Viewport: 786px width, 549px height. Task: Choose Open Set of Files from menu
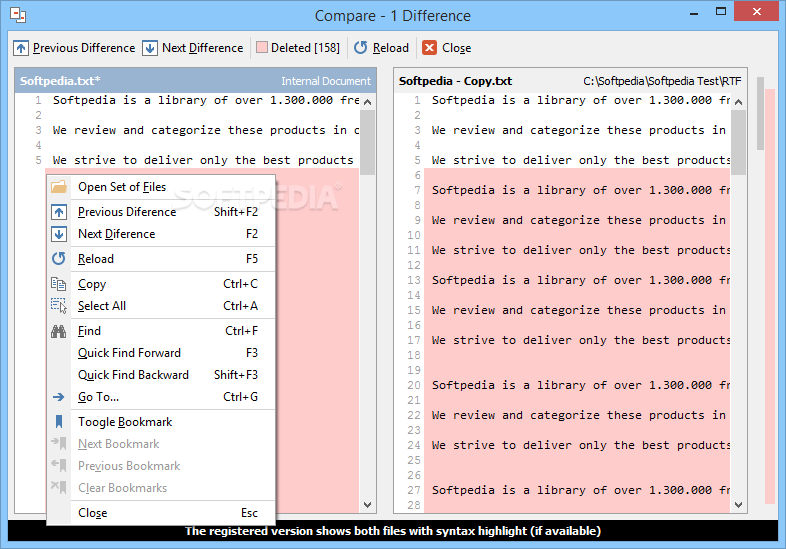(161, 187)
